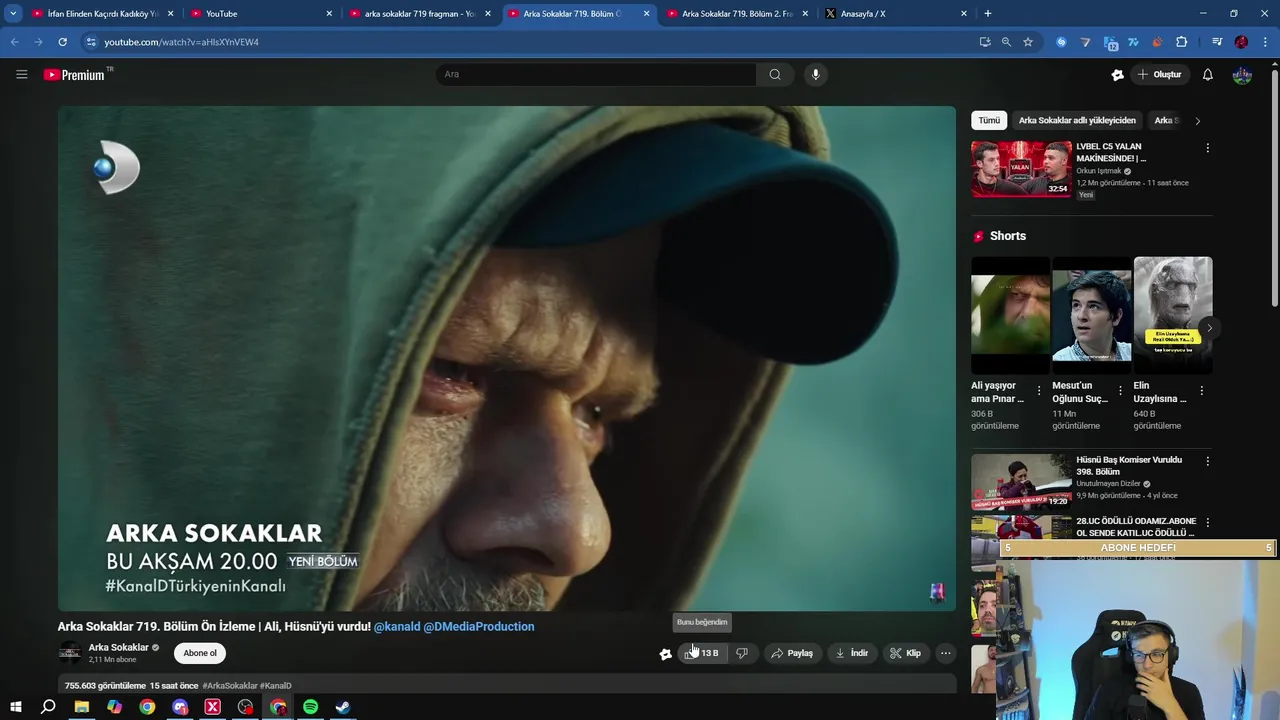Open more actions three-dot menu under video
The width and height of the screenshot is (1280, 720).
click(945, 653)
